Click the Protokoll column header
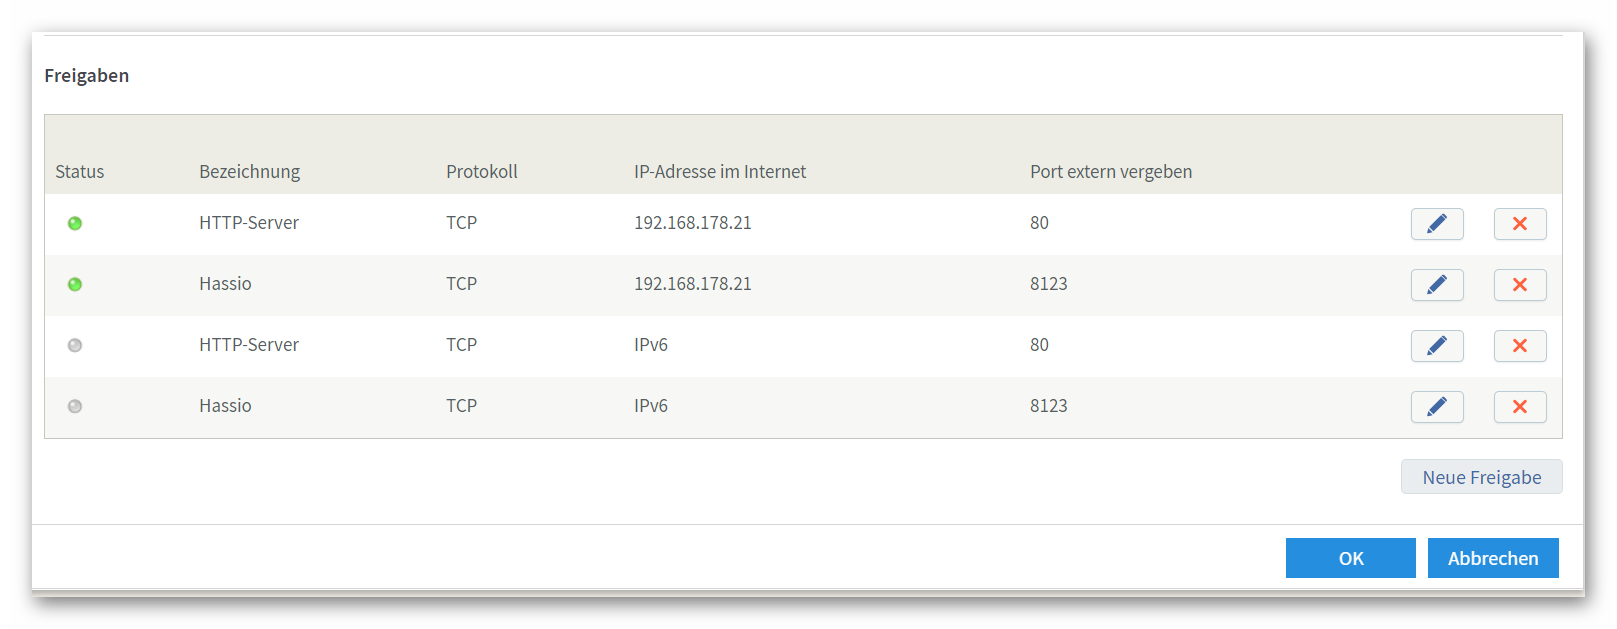1617x629 pixels. [482, 172]
